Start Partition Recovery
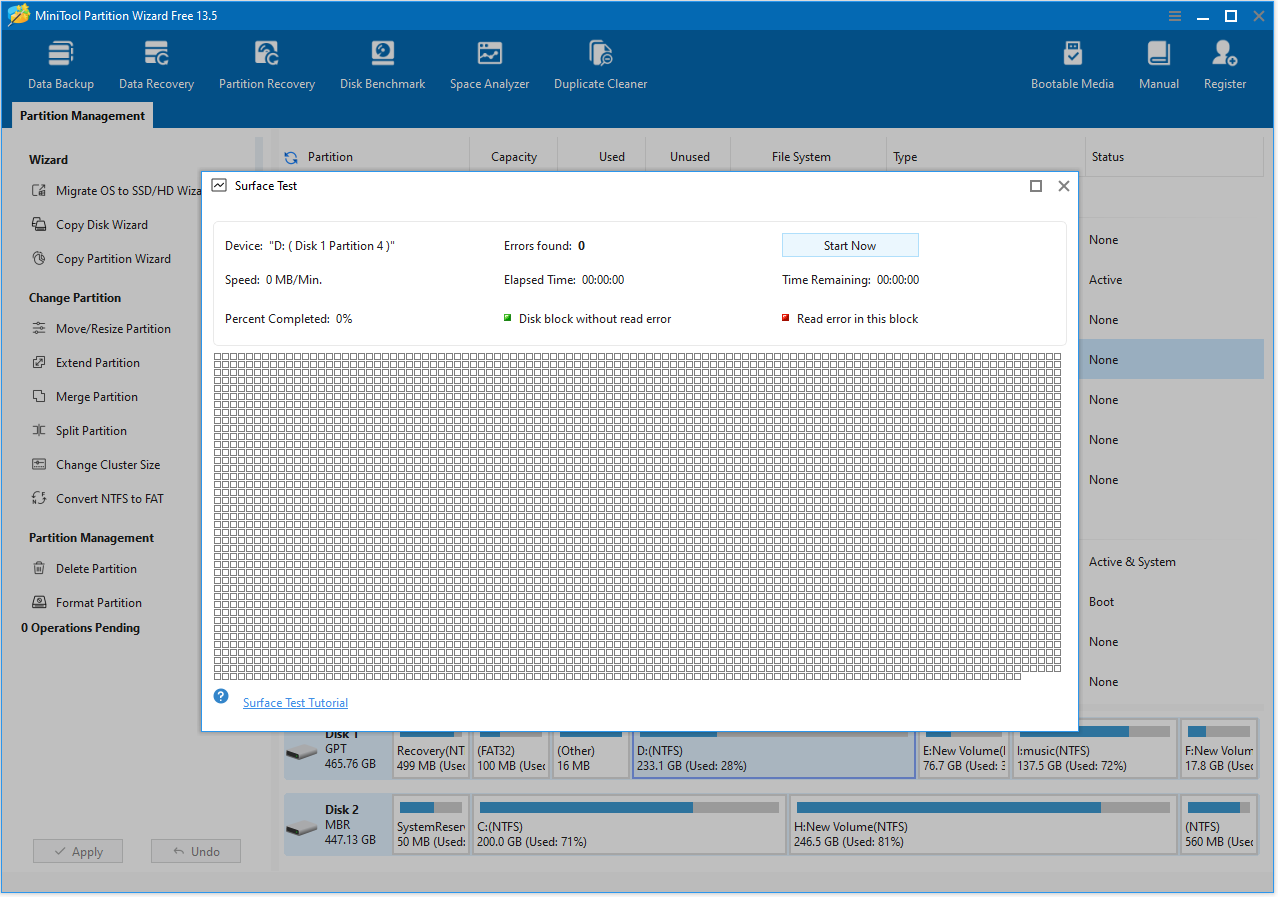Image resolution: width=1279 pixels, height=897 pixels. [x=266, y=62]
